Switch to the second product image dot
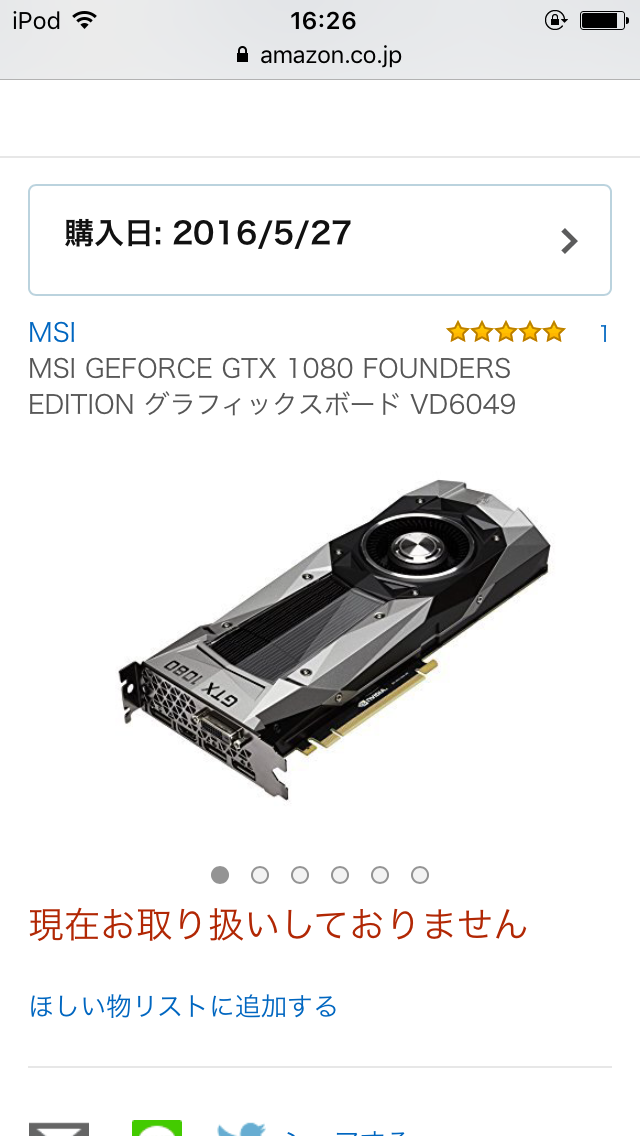This screenshot has height=1136, width=640. tap(260, 875)
